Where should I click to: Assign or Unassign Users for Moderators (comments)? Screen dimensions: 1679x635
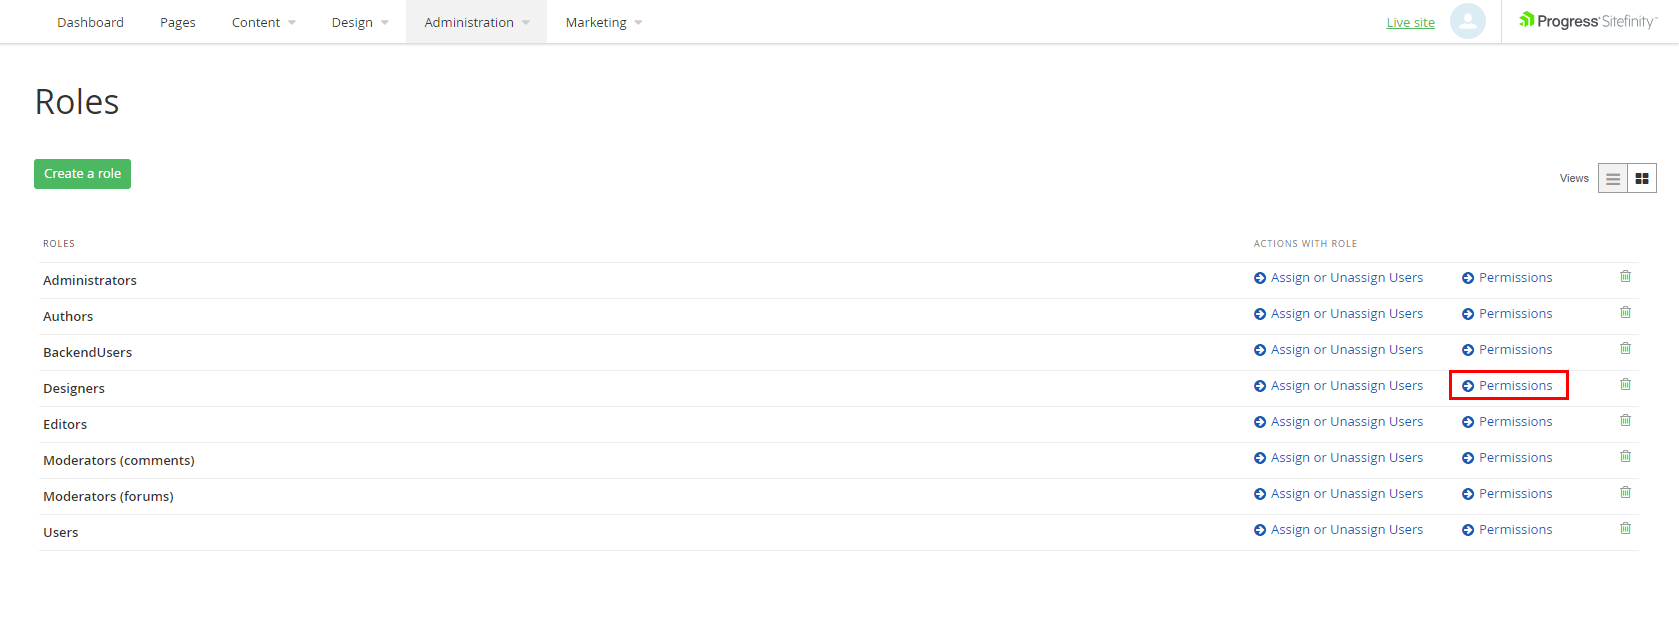(1338, 458)
